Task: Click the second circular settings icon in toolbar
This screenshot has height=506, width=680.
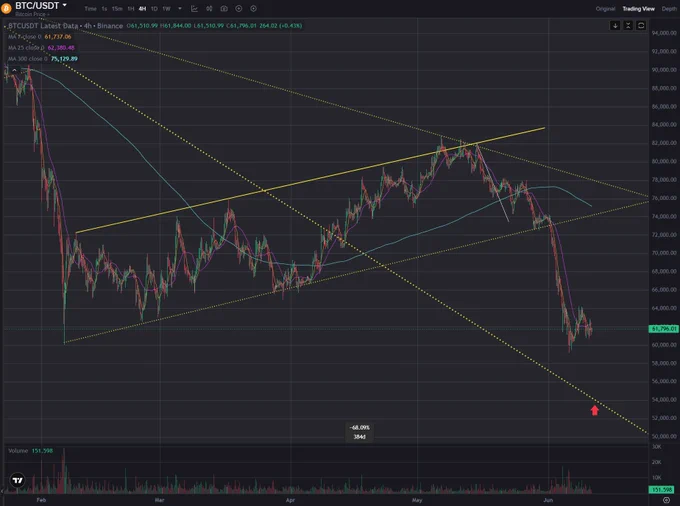Action: click(x=253, y=9)
